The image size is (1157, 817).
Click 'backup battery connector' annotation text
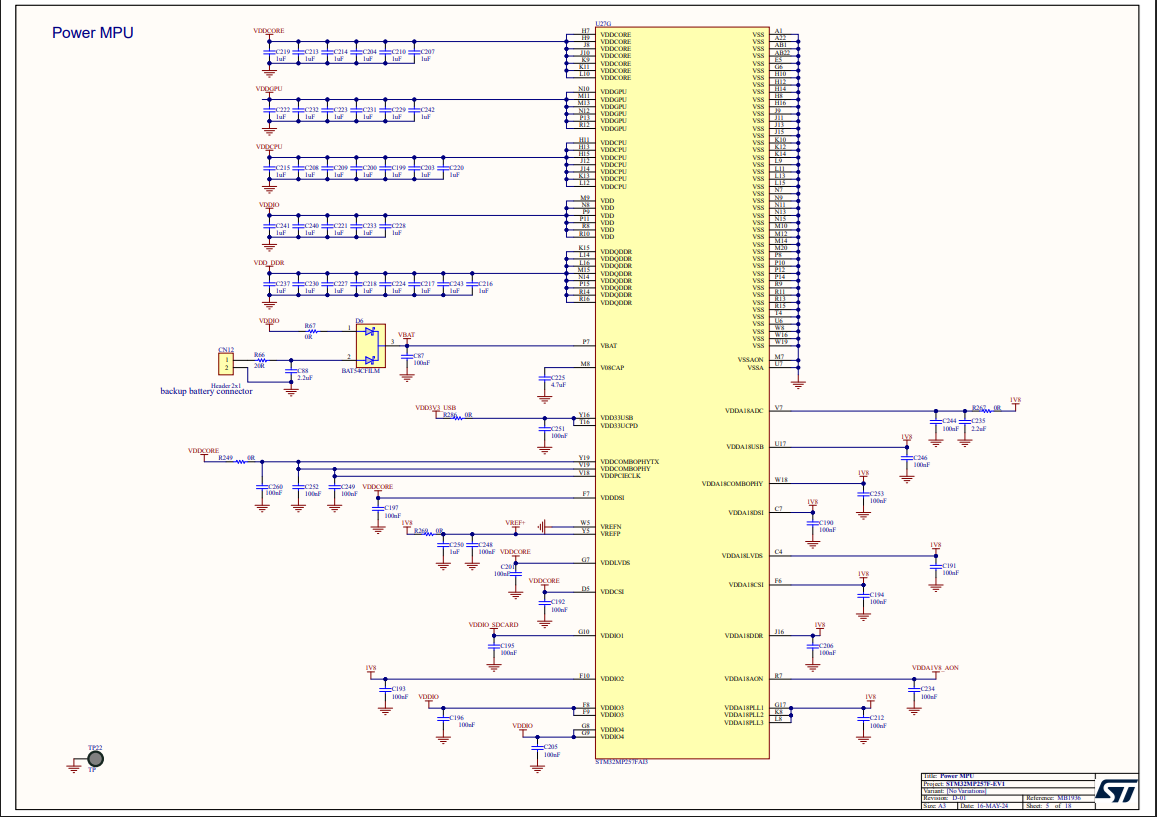point(207,391)
